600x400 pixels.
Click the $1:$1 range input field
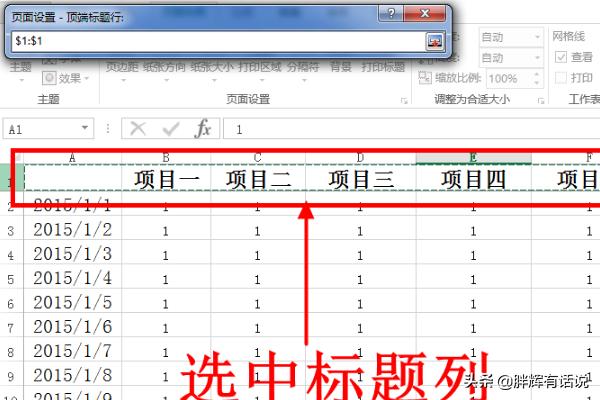(218, 41)
